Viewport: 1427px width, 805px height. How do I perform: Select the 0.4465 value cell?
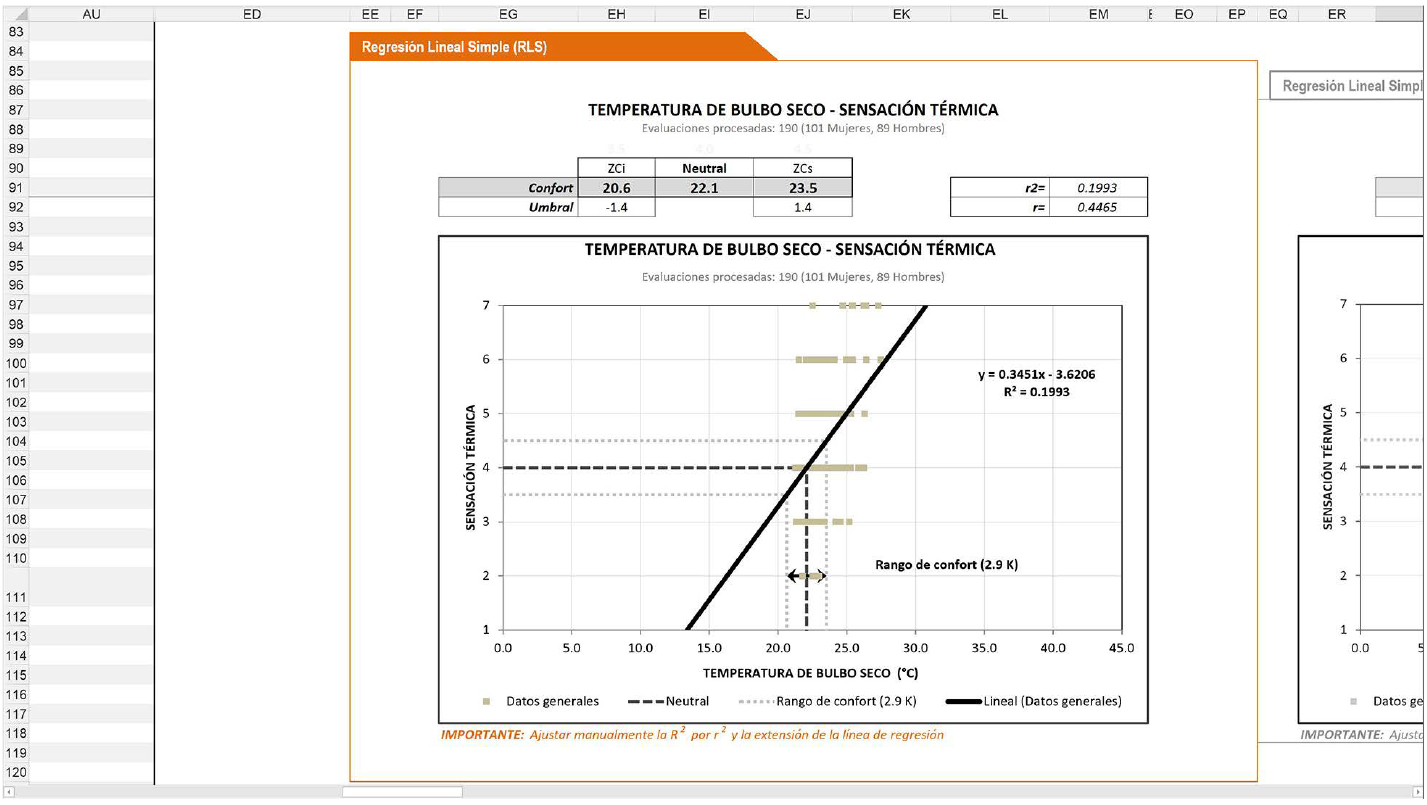click(1098, 207)
